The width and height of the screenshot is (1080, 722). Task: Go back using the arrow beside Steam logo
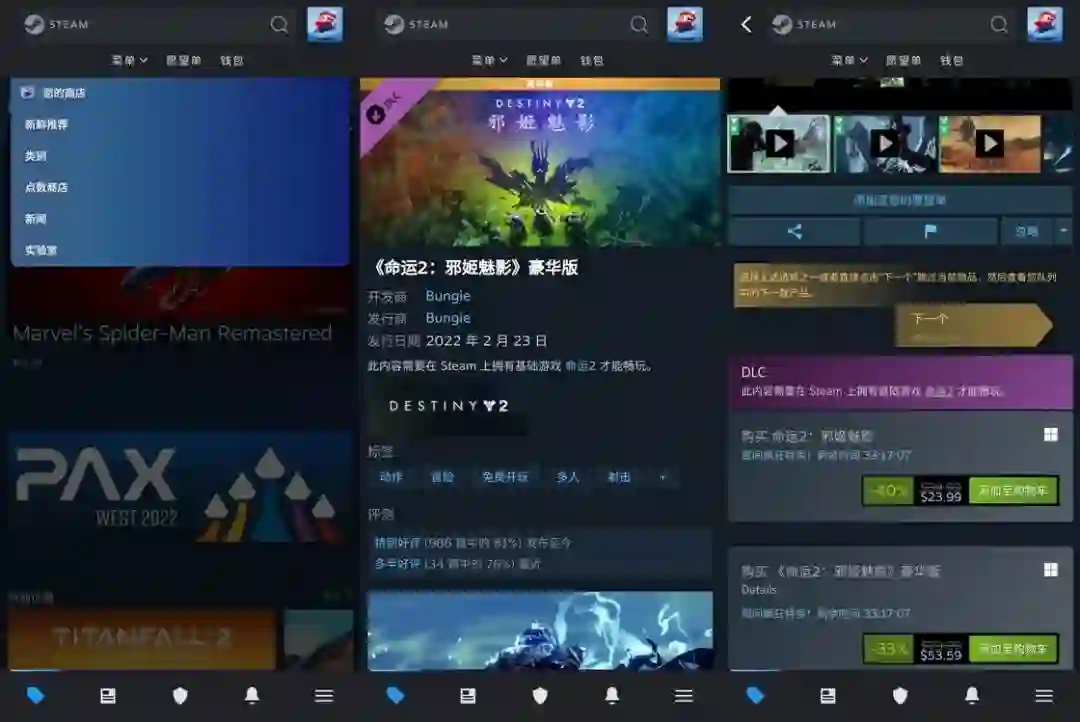(747, 25)
